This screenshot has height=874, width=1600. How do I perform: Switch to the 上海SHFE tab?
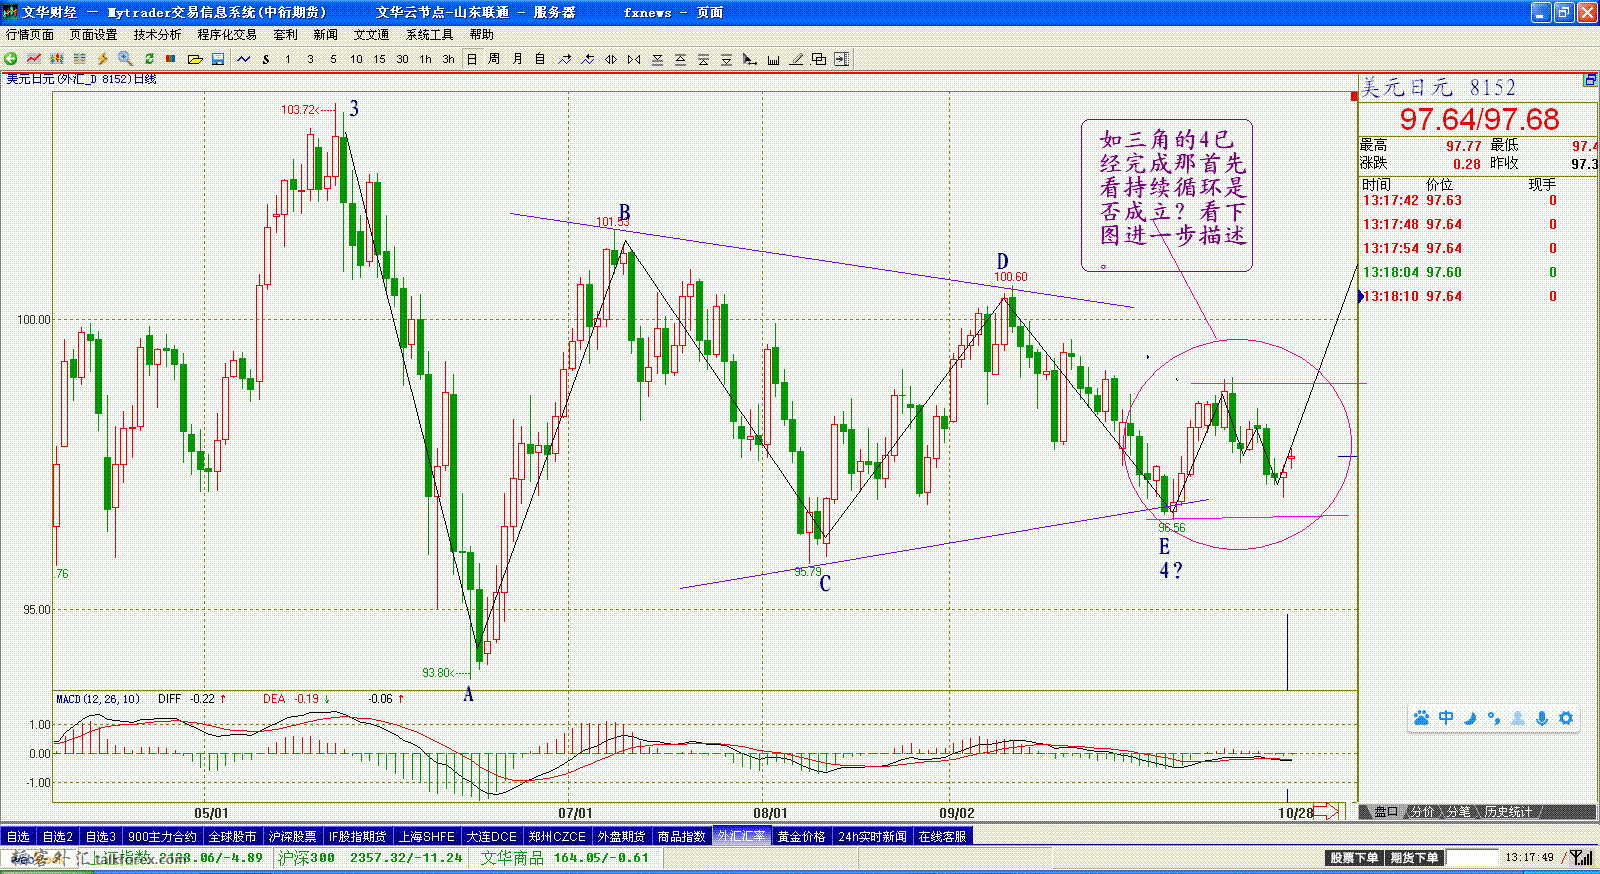pyautogui.click(x=427, y=837)
